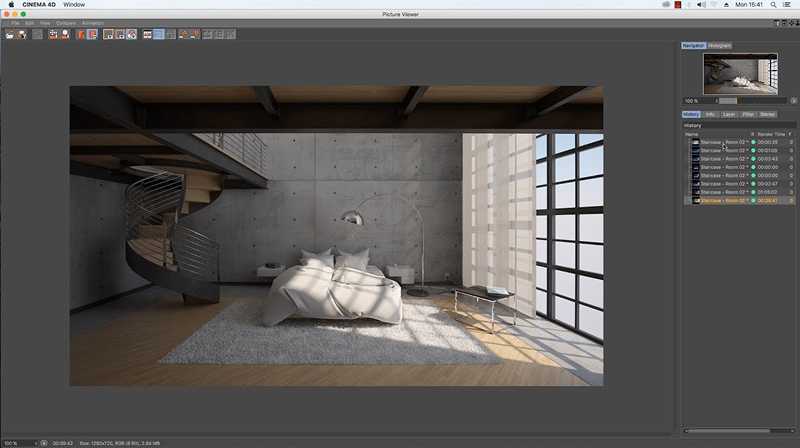Switch to the Histogram tab
The image size is (800, 448).
(719, 45)
